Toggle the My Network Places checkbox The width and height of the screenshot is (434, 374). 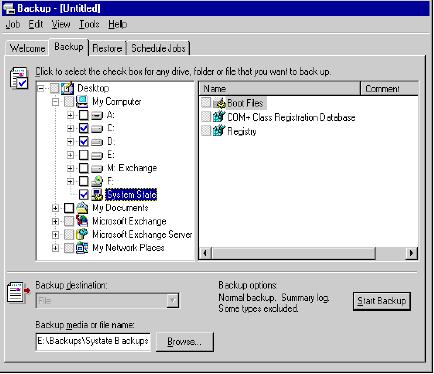click(69, 248)
